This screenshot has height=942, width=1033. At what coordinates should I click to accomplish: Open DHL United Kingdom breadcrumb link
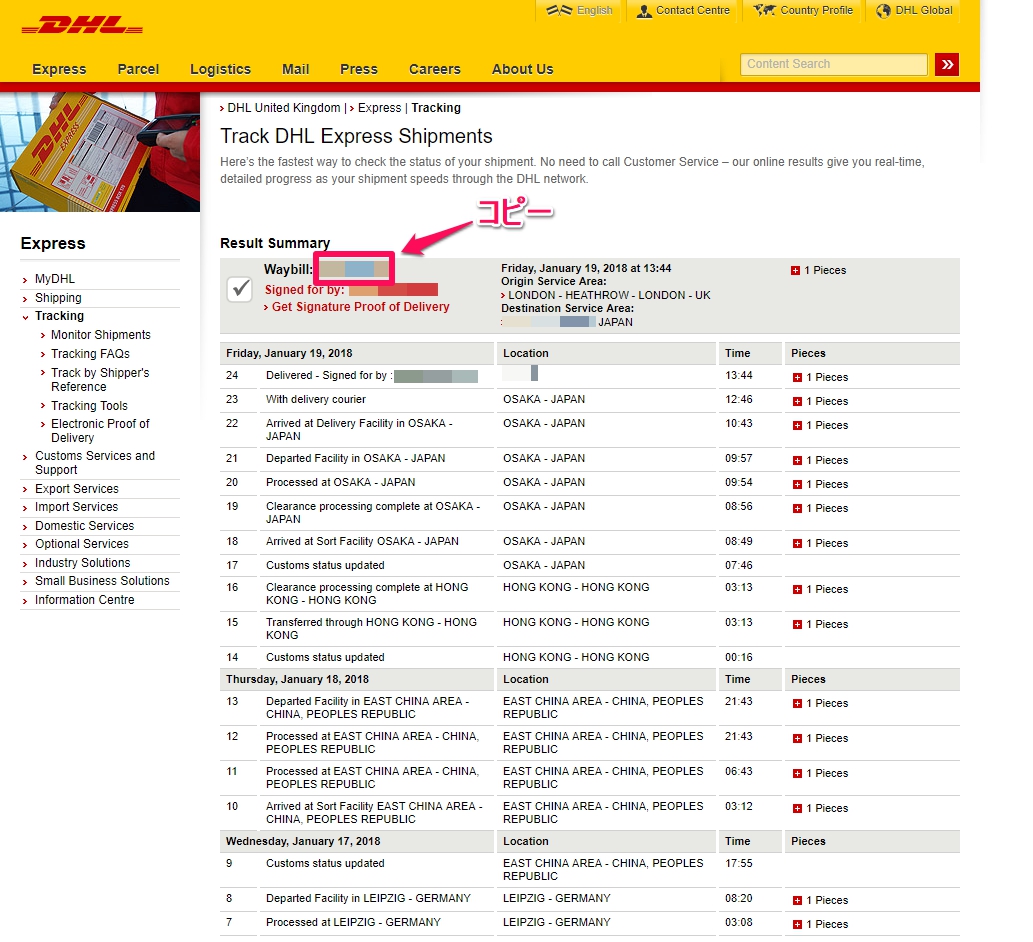(x=284, y=108)
